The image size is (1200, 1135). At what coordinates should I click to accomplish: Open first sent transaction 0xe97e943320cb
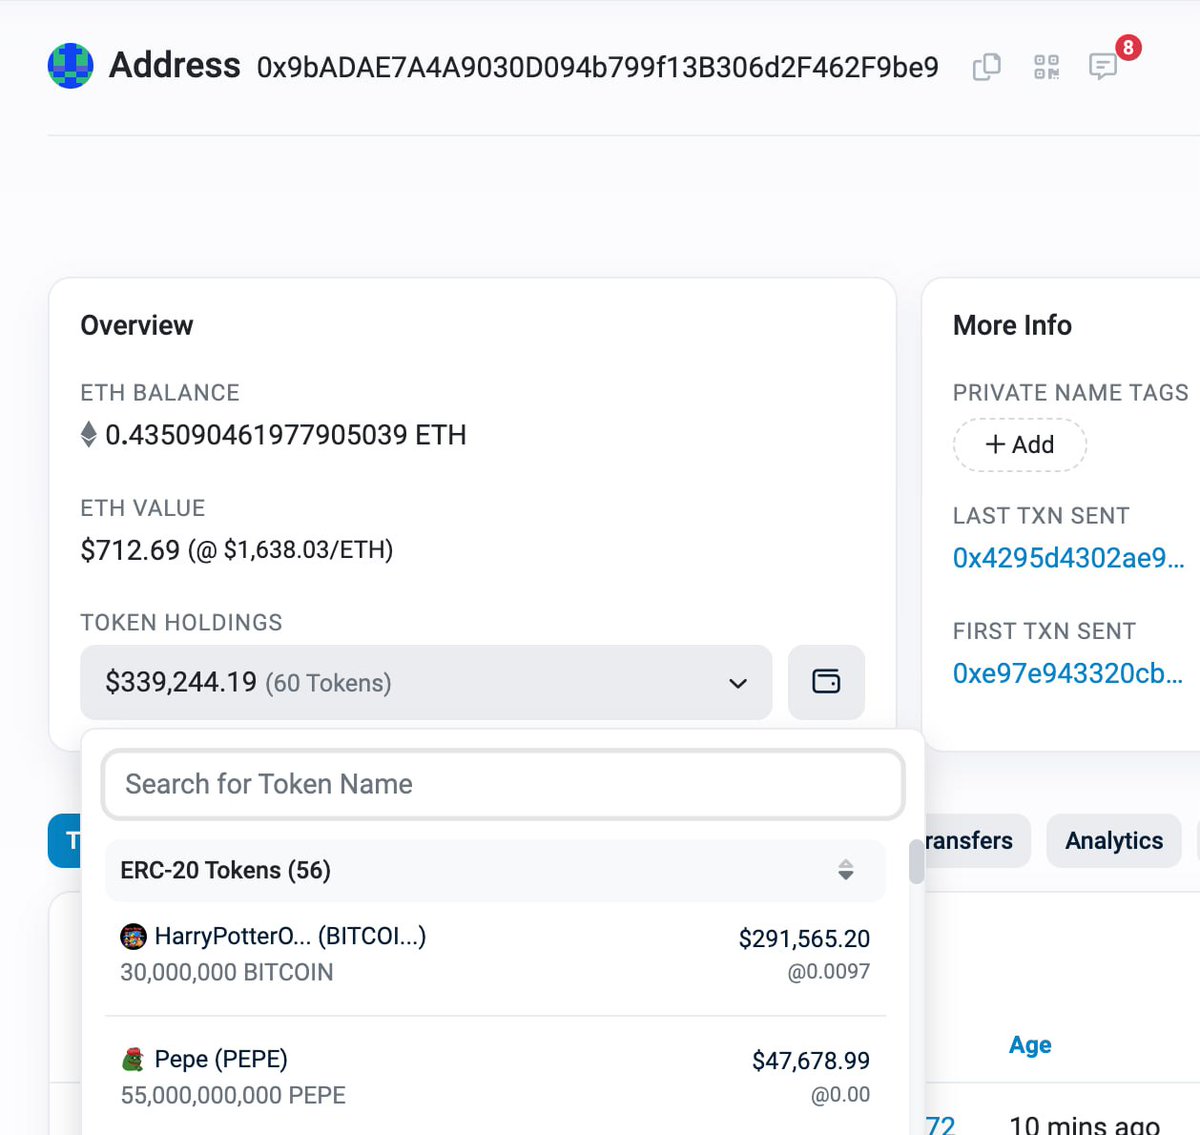(x=1069, y=673)
